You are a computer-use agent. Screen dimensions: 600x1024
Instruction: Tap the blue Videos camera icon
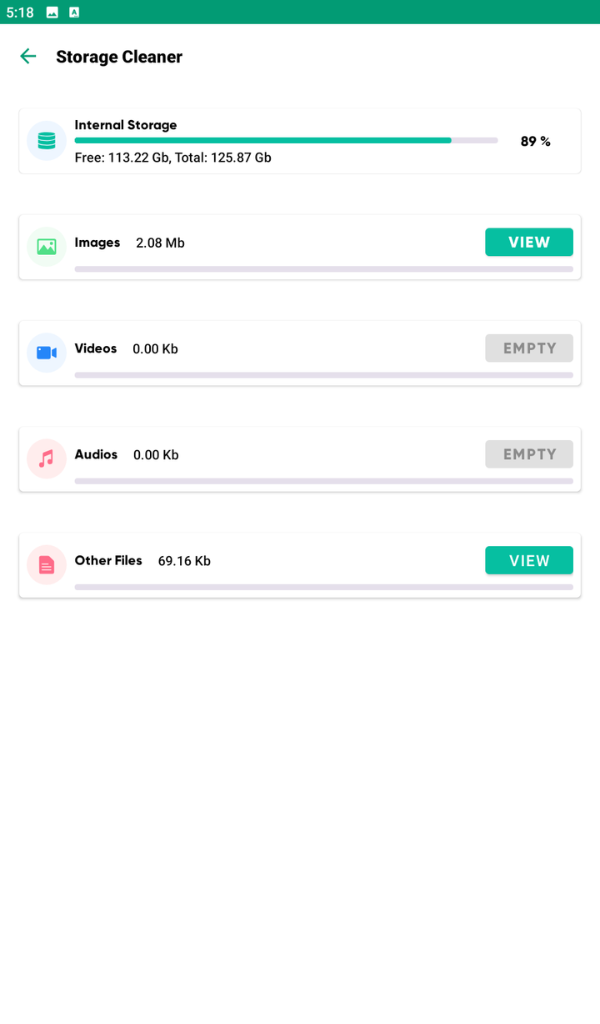46,352
